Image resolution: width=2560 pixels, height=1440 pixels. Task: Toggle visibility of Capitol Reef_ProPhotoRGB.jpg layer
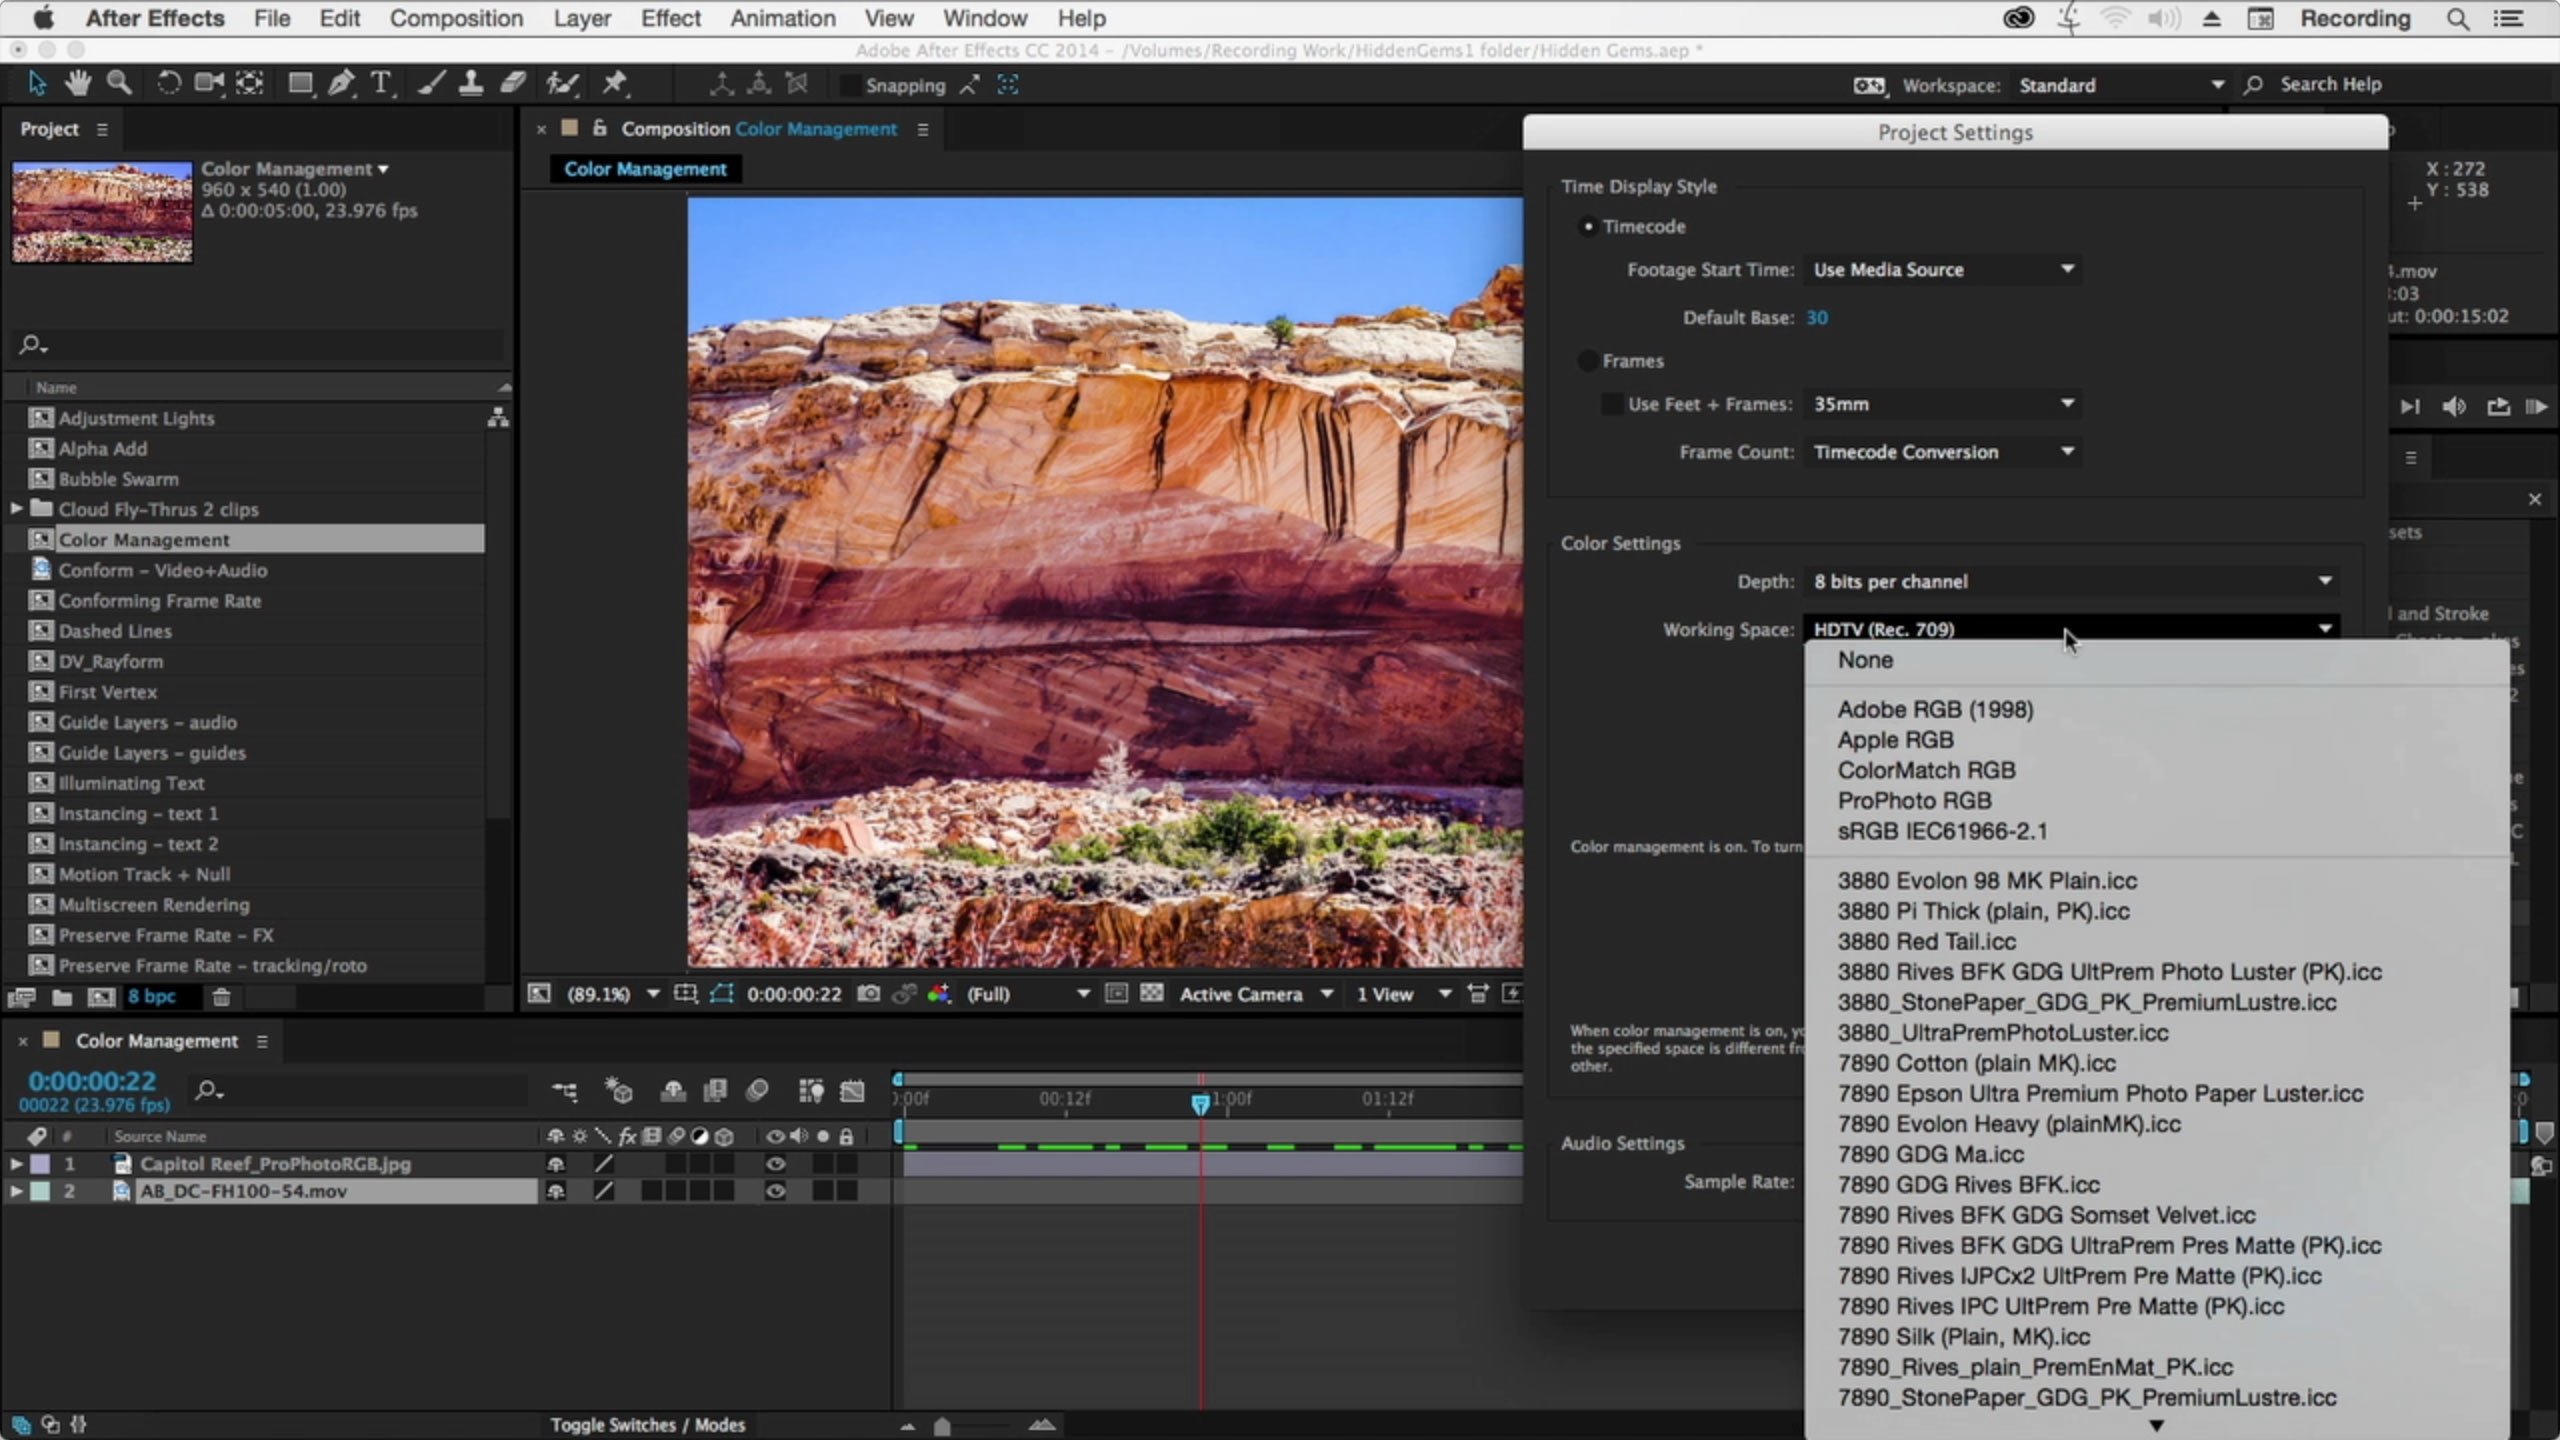click(x=775, y=1164)
